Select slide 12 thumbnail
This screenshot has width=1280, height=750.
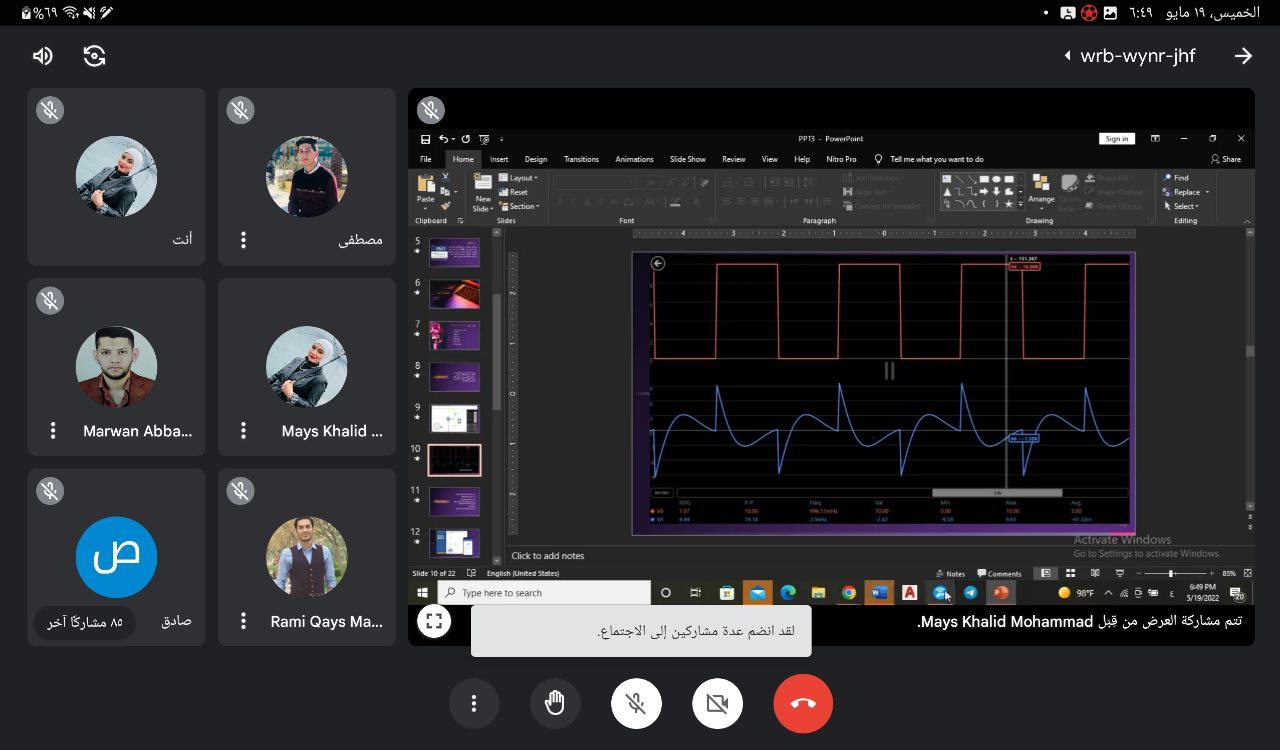(x=454, y=542)
